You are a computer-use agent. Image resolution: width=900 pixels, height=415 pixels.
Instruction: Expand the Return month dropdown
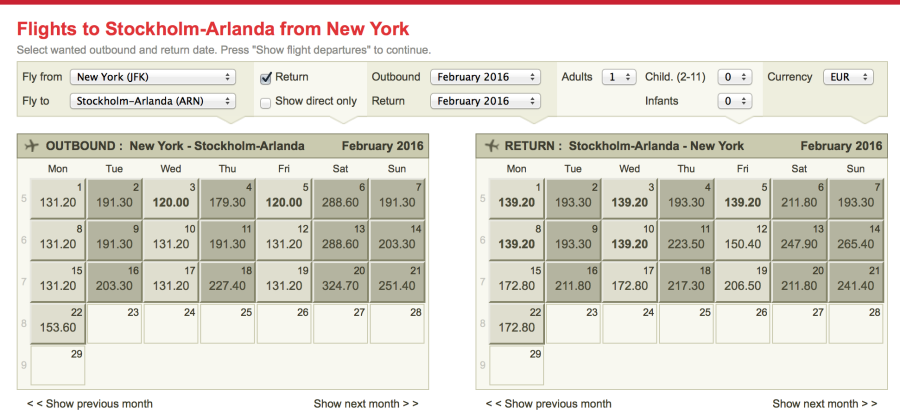click(x=485, y=101)
